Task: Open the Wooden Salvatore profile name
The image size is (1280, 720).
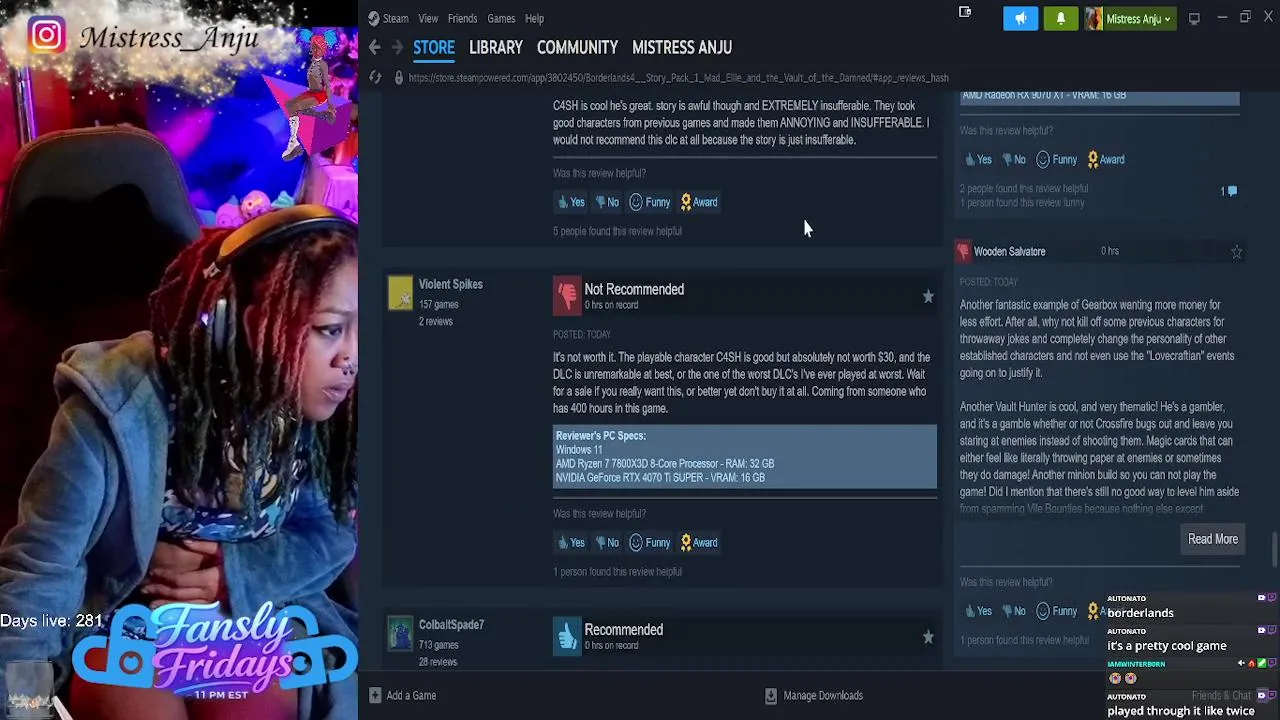Action: 1009,252
